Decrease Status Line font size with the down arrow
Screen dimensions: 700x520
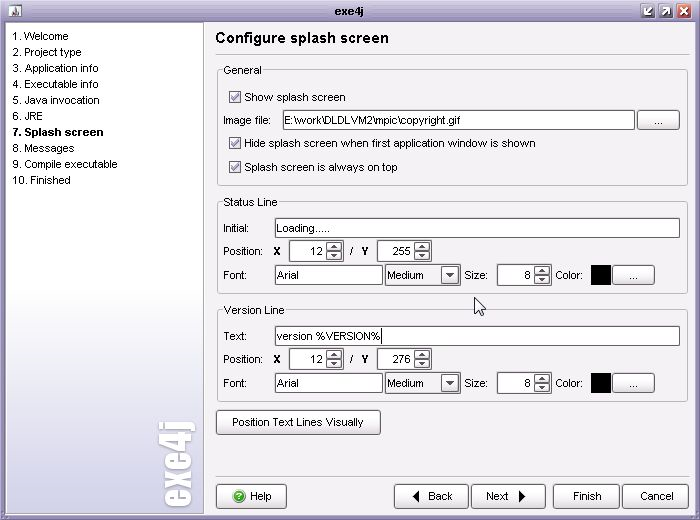542,279
